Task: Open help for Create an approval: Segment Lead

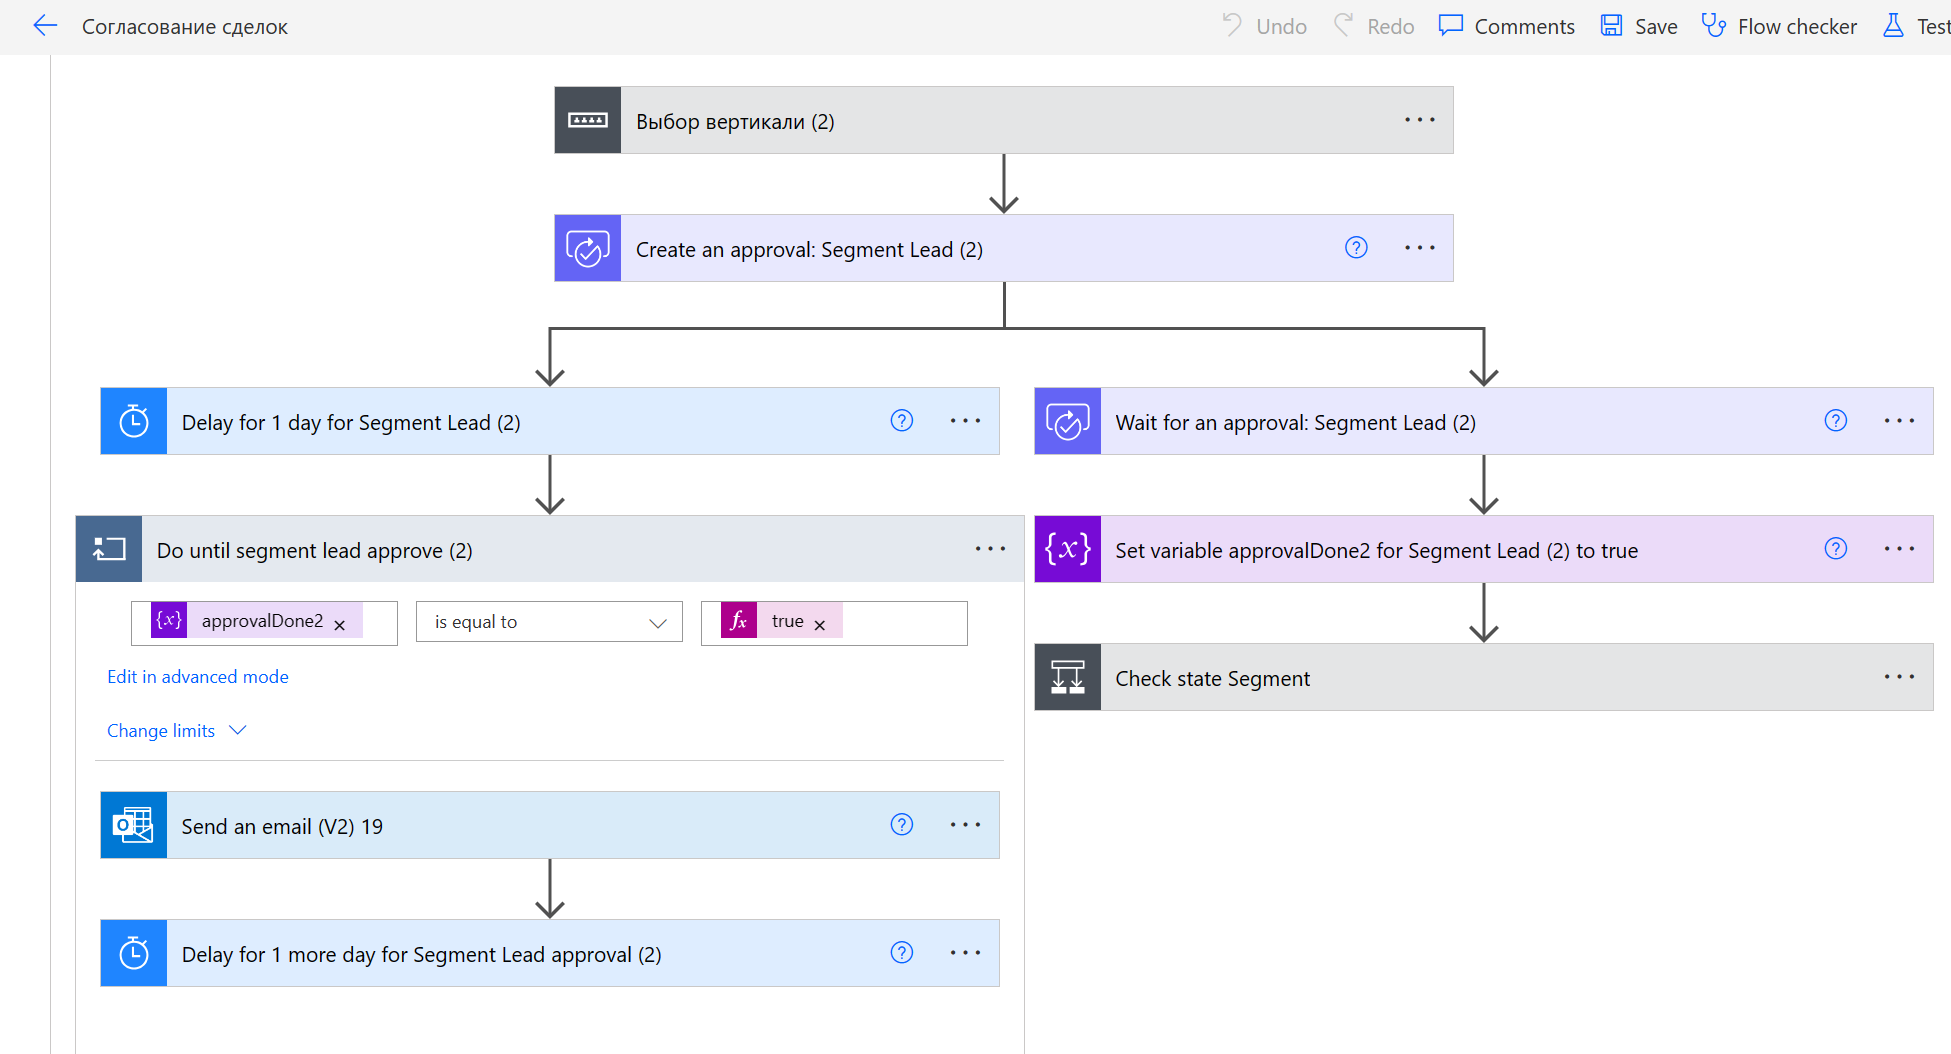Action: click(x=1355, y=248)
